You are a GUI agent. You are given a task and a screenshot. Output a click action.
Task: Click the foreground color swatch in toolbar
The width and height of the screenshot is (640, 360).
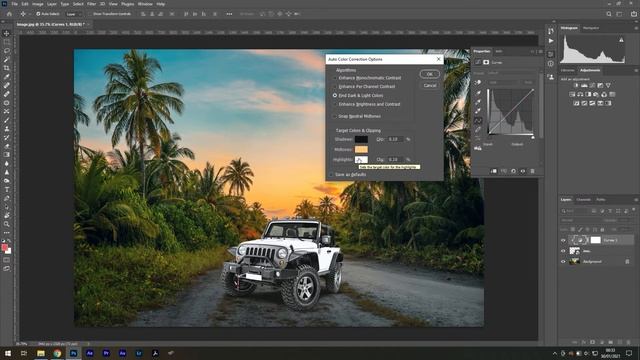[5, 247]
